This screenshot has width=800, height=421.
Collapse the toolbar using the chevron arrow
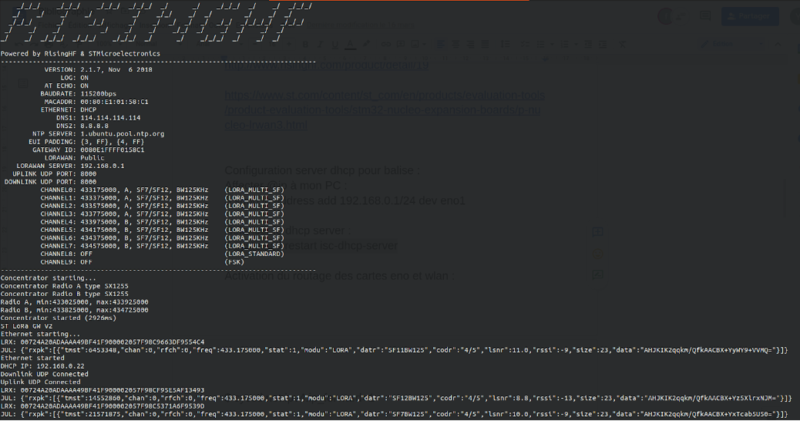(777, 45)
